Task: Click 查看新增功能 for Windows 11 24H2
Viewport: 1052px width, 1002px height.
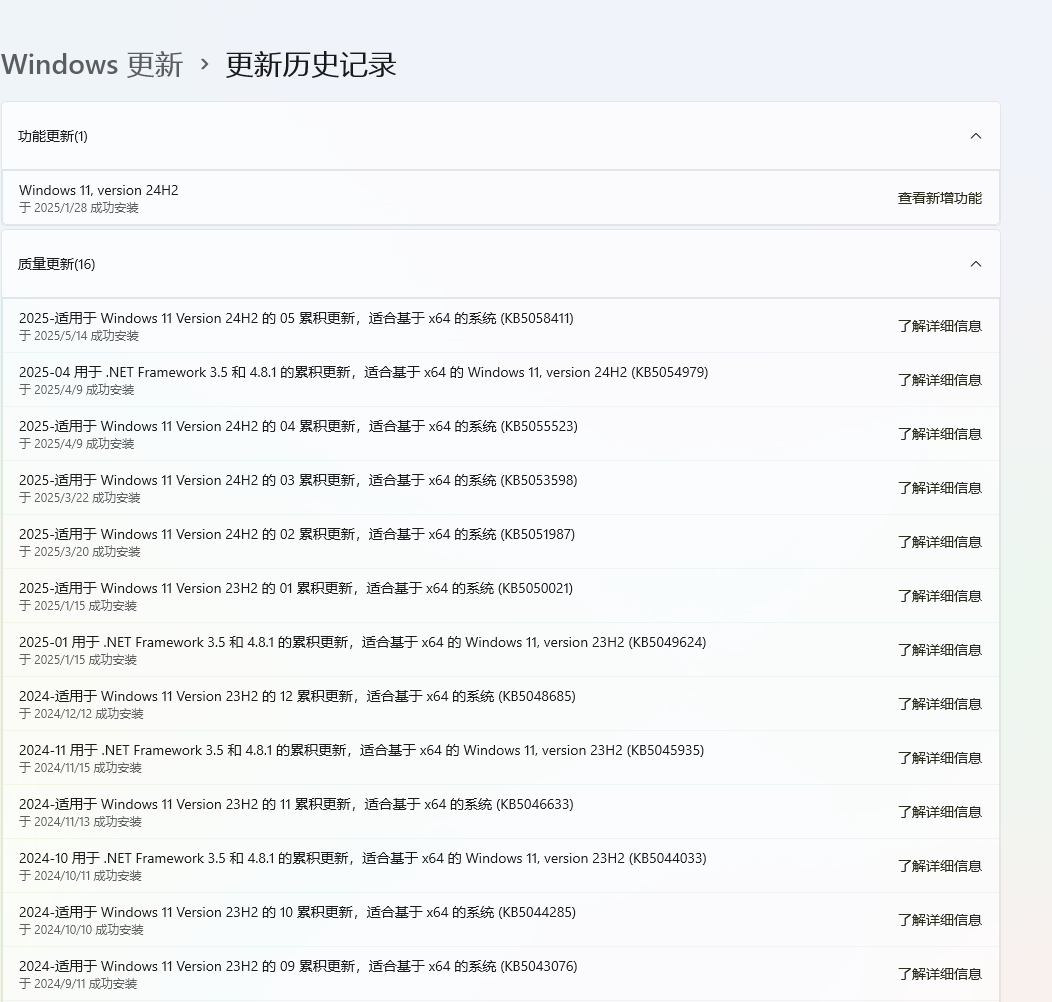Action: (x=939, y=198)
